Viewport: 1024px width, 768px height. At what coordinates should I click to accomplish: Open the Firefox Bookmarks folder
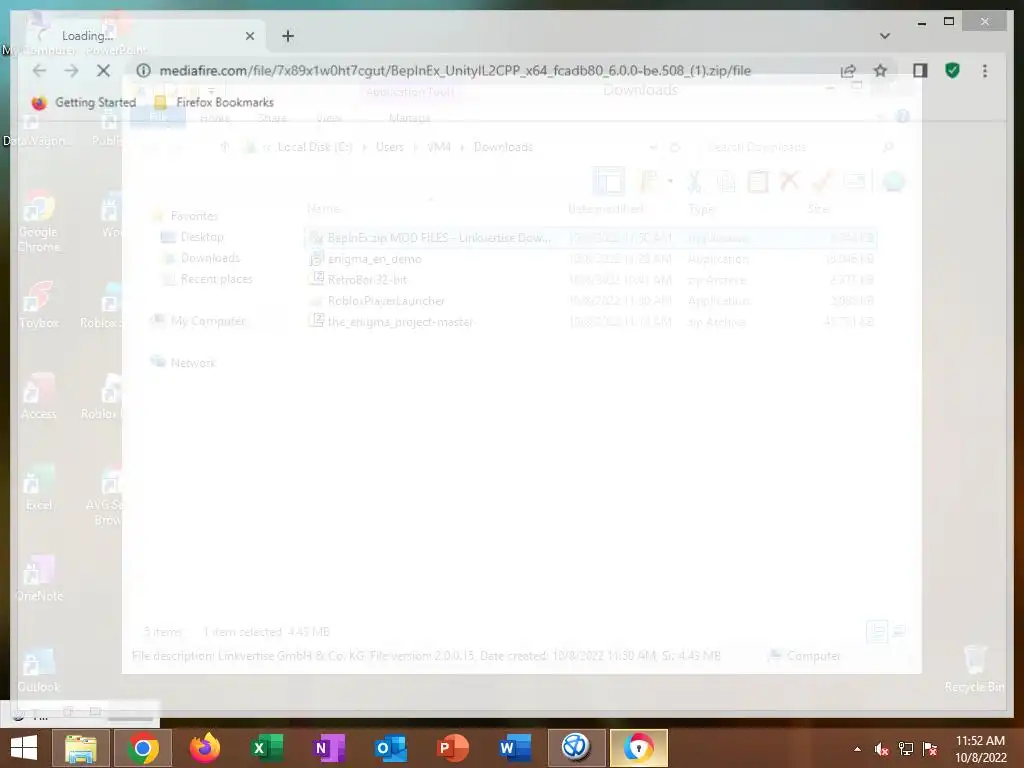pyautogui.click(x=214, y=103)
